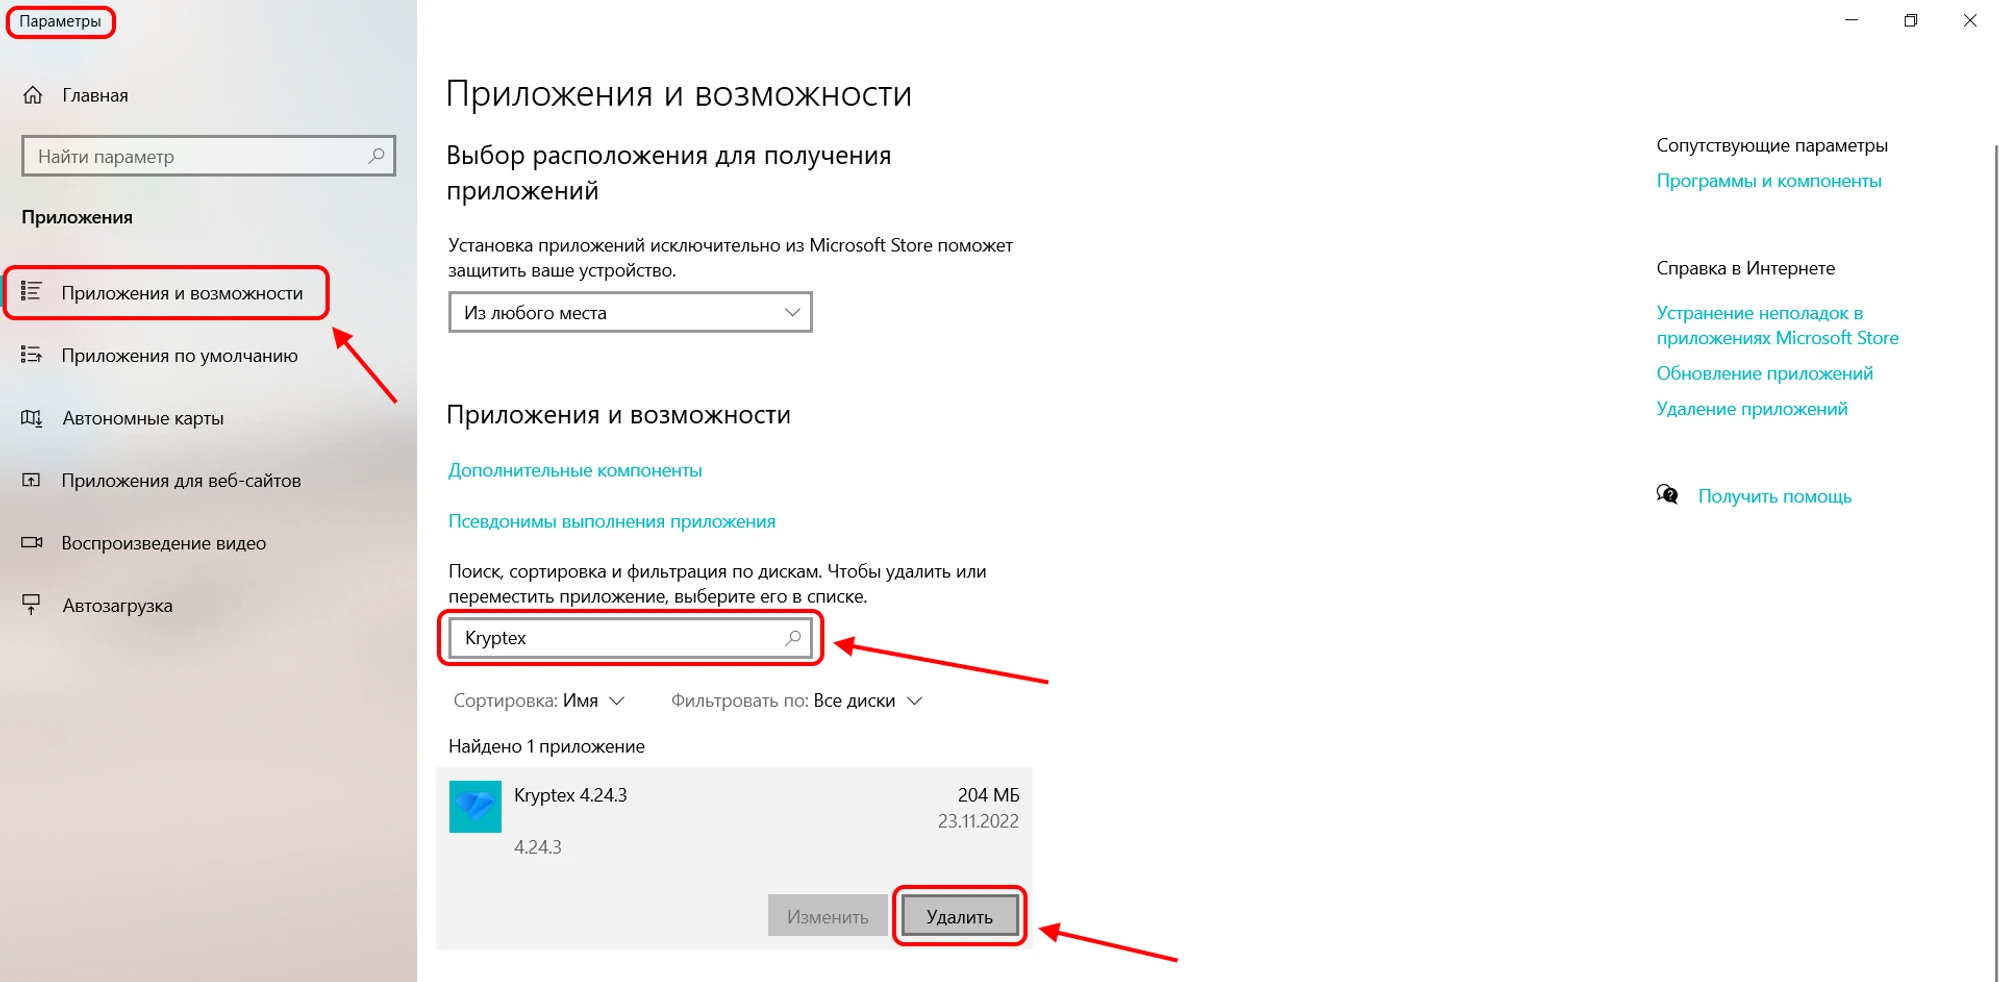
Task: Click the Удаление приложений help link
Action: [1751, 409]
